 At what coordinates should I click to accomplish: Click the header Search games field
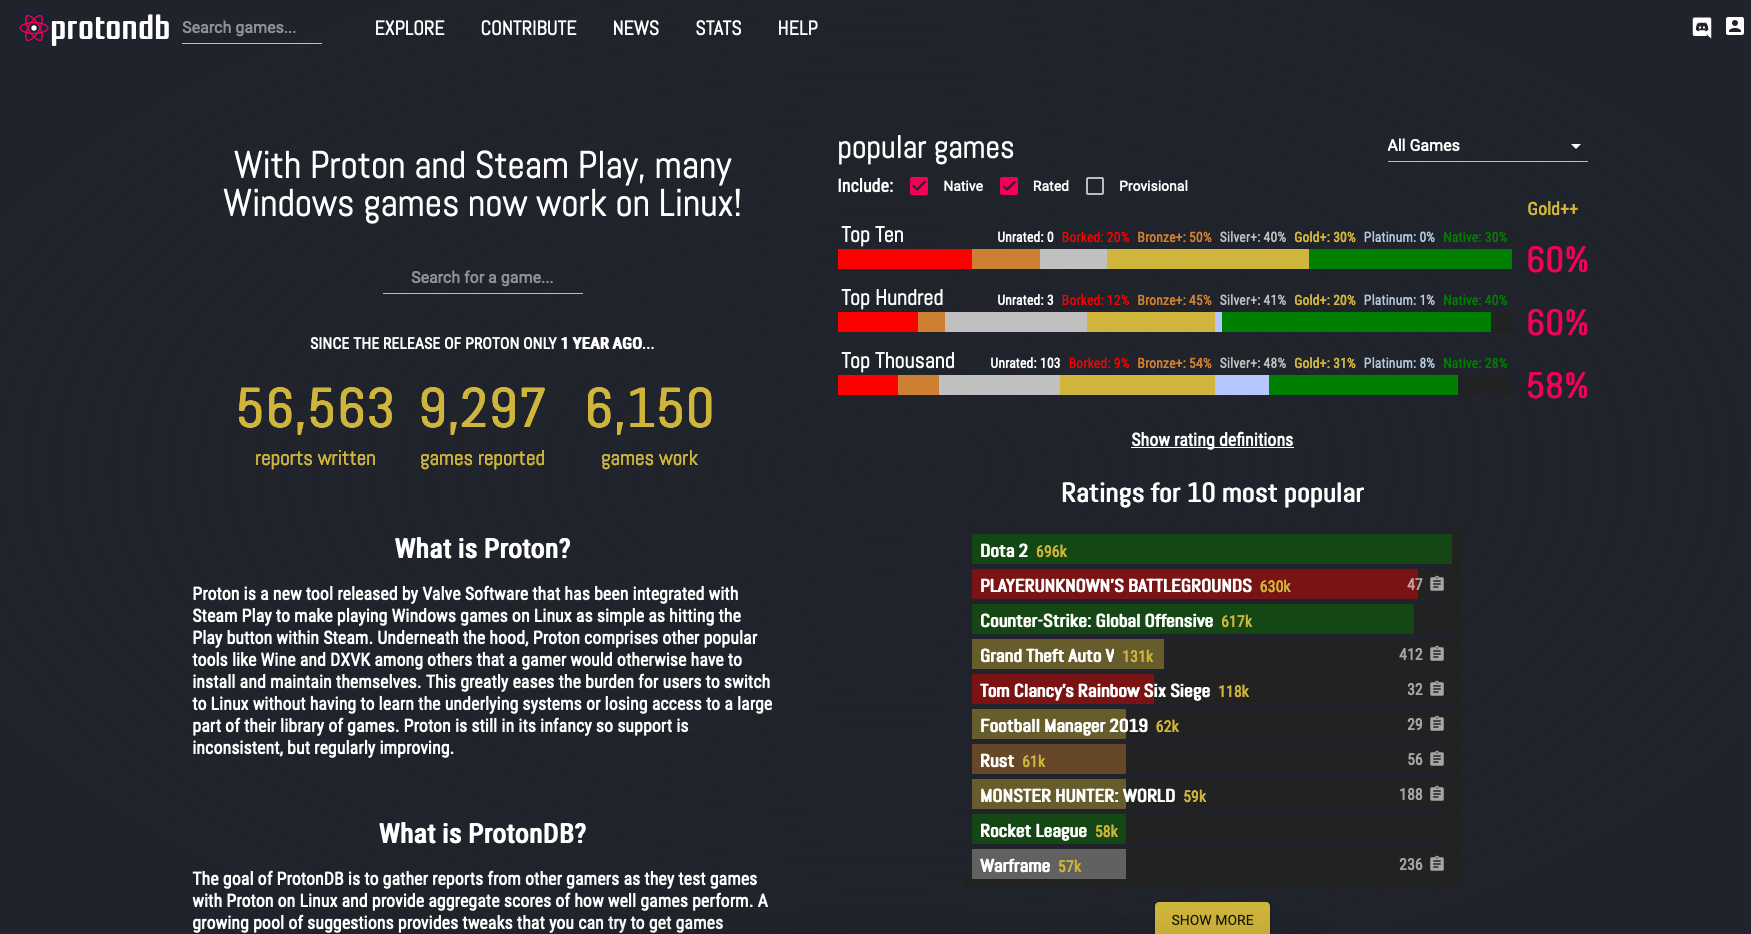pos(251,28)
